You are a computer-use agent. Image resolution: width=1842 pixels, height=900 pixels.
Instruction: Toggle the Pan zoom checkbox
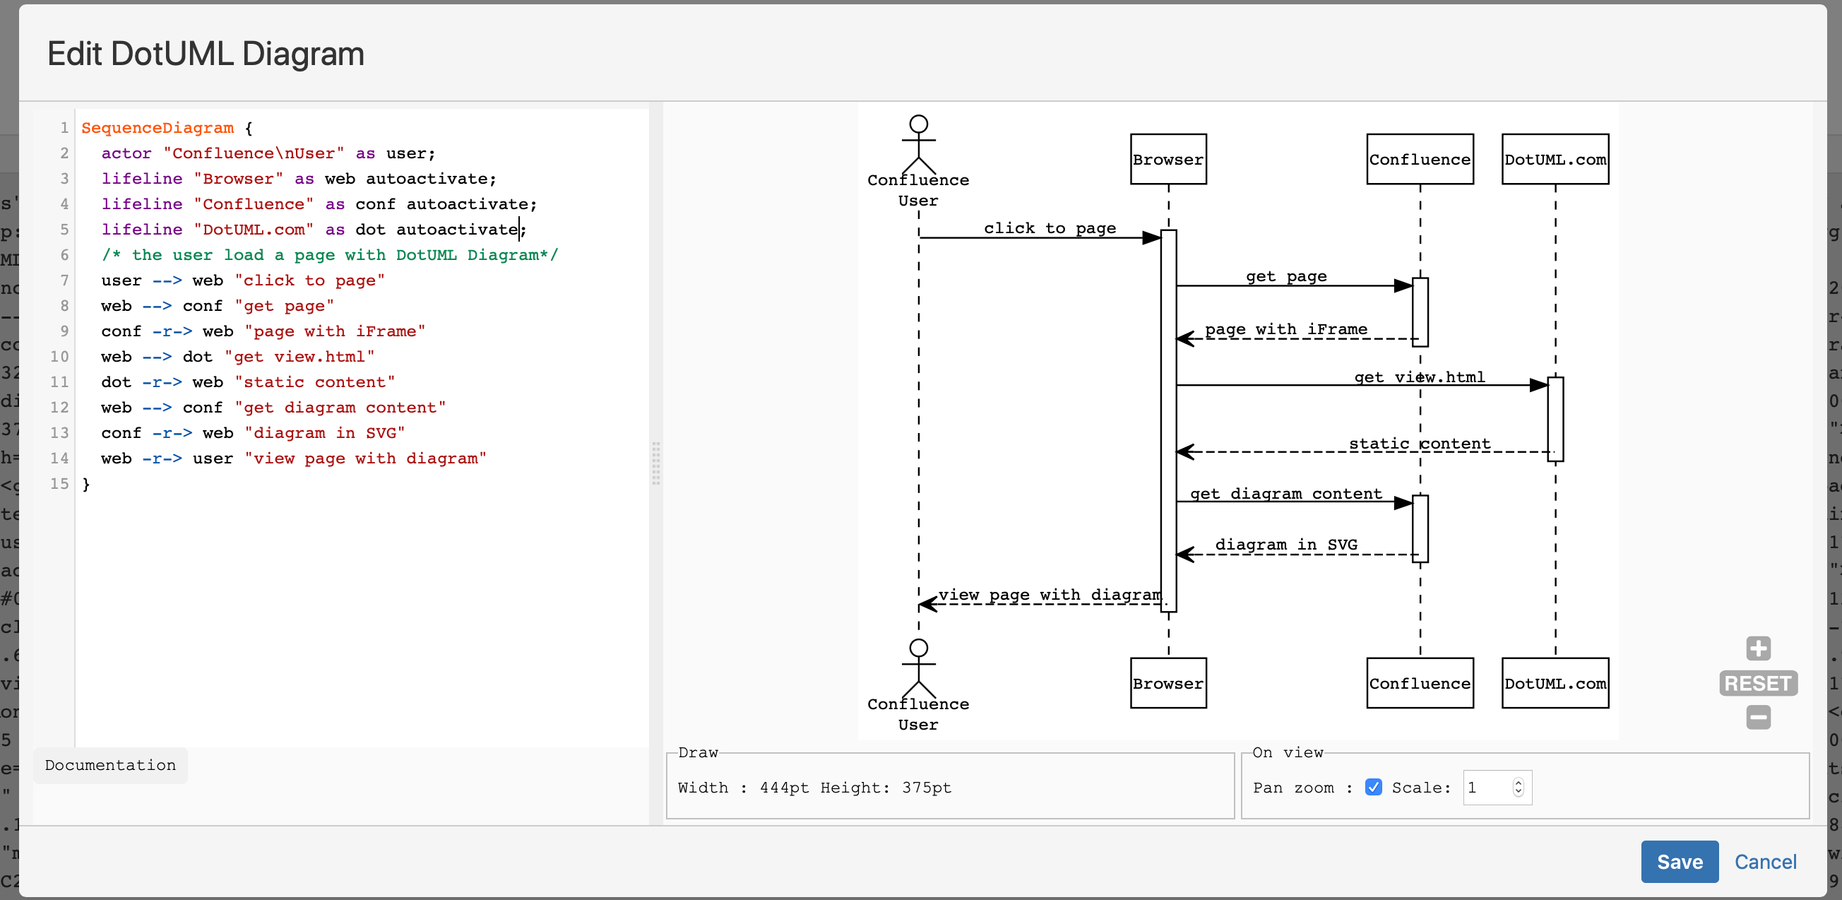tap(1374, 787)
